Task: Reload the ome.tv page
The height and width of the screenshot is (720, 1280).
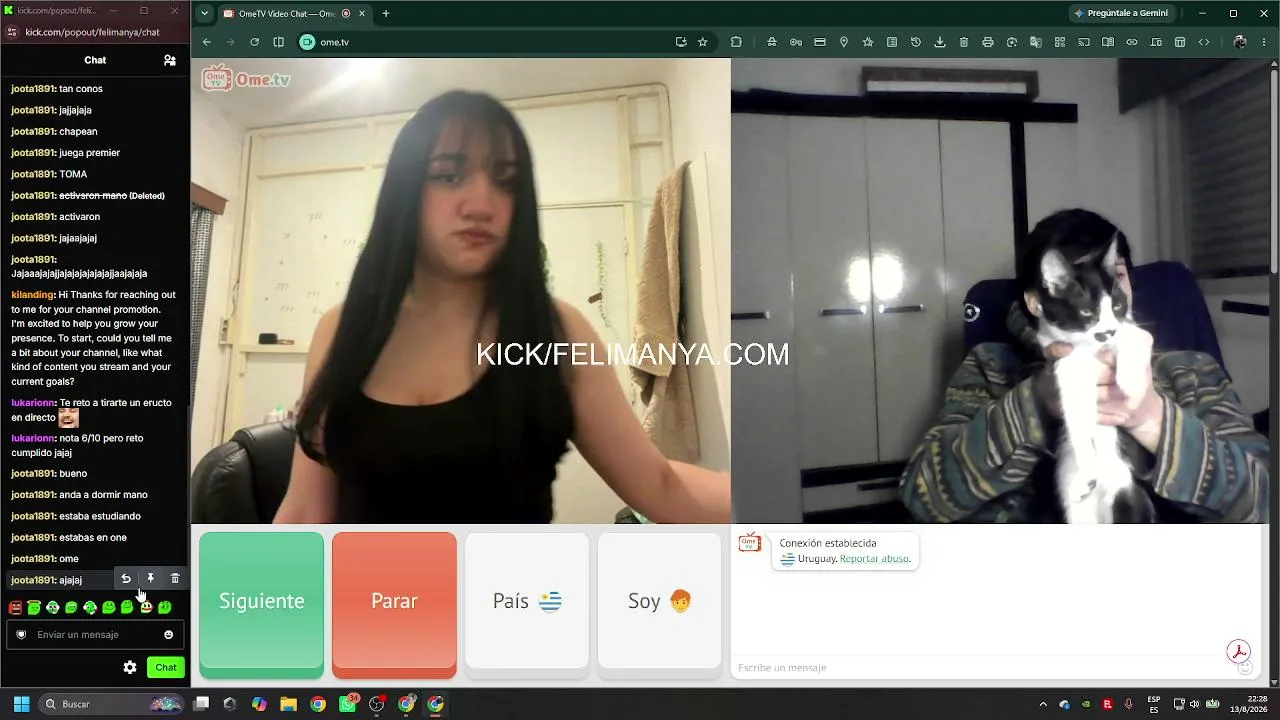Action: 255,42
